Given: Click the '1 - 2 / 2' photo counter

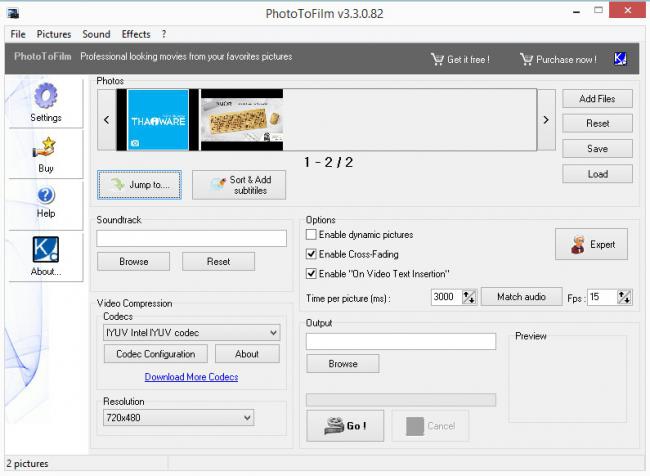Looking at the screenshot, I should tap(328, 162).
